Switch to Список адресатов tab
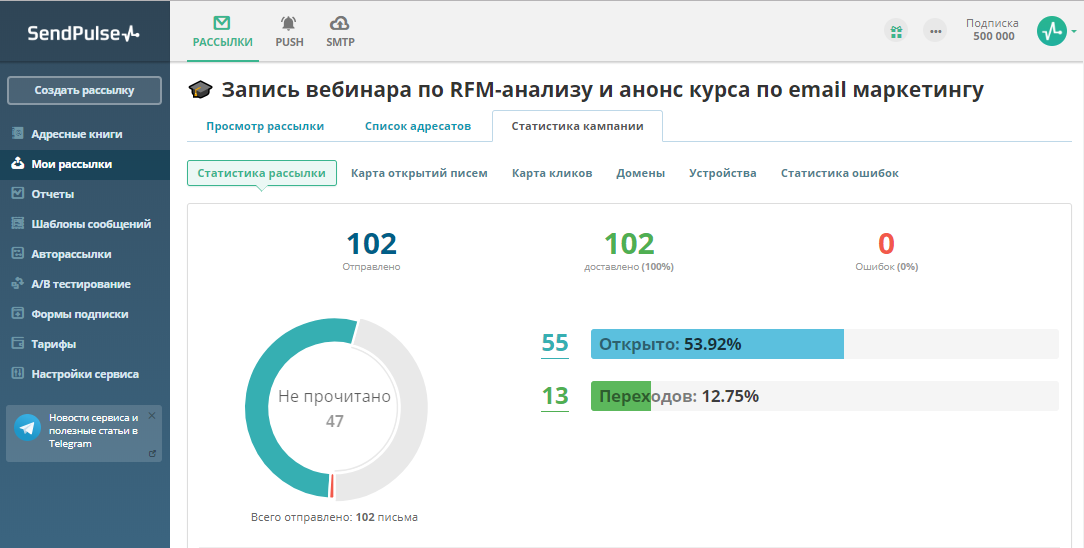 417,126
